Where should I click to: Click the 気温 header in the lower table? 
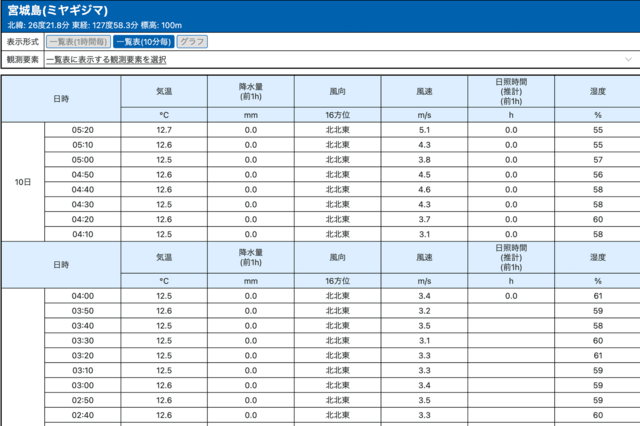click(x=164, y=257)
